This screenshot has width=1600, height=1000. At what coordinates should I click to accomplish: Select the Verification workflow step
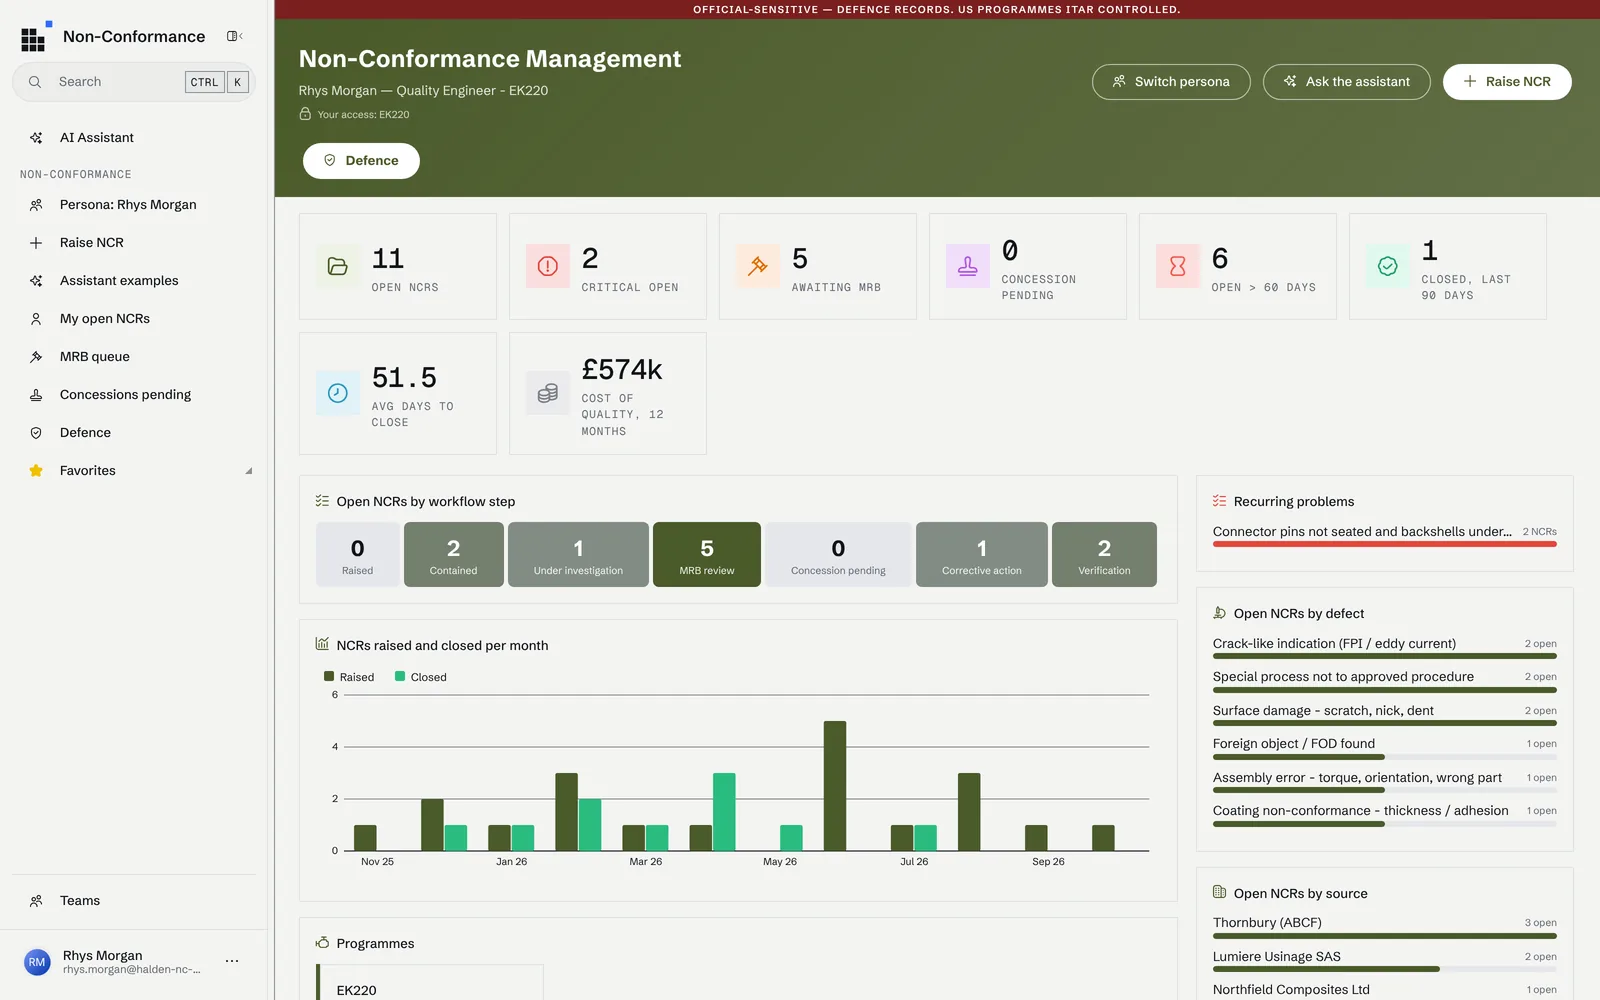point(1104,554)
